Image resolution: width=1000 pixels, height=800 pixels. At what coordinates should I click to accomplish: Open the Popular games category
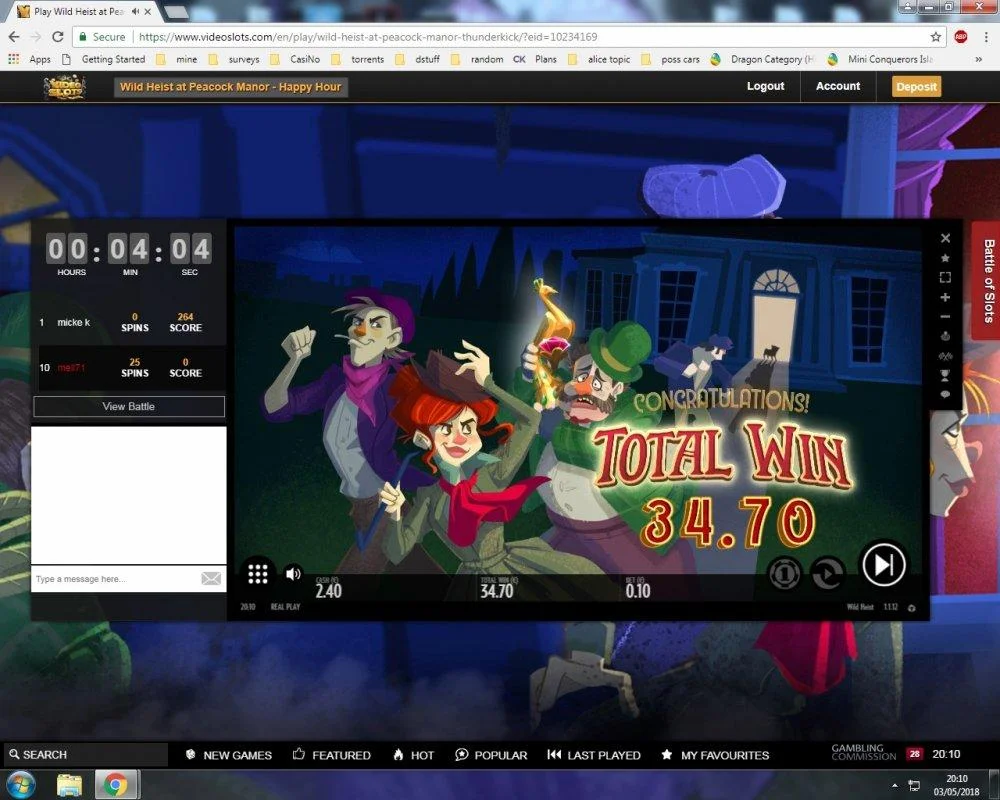(491, 755)
